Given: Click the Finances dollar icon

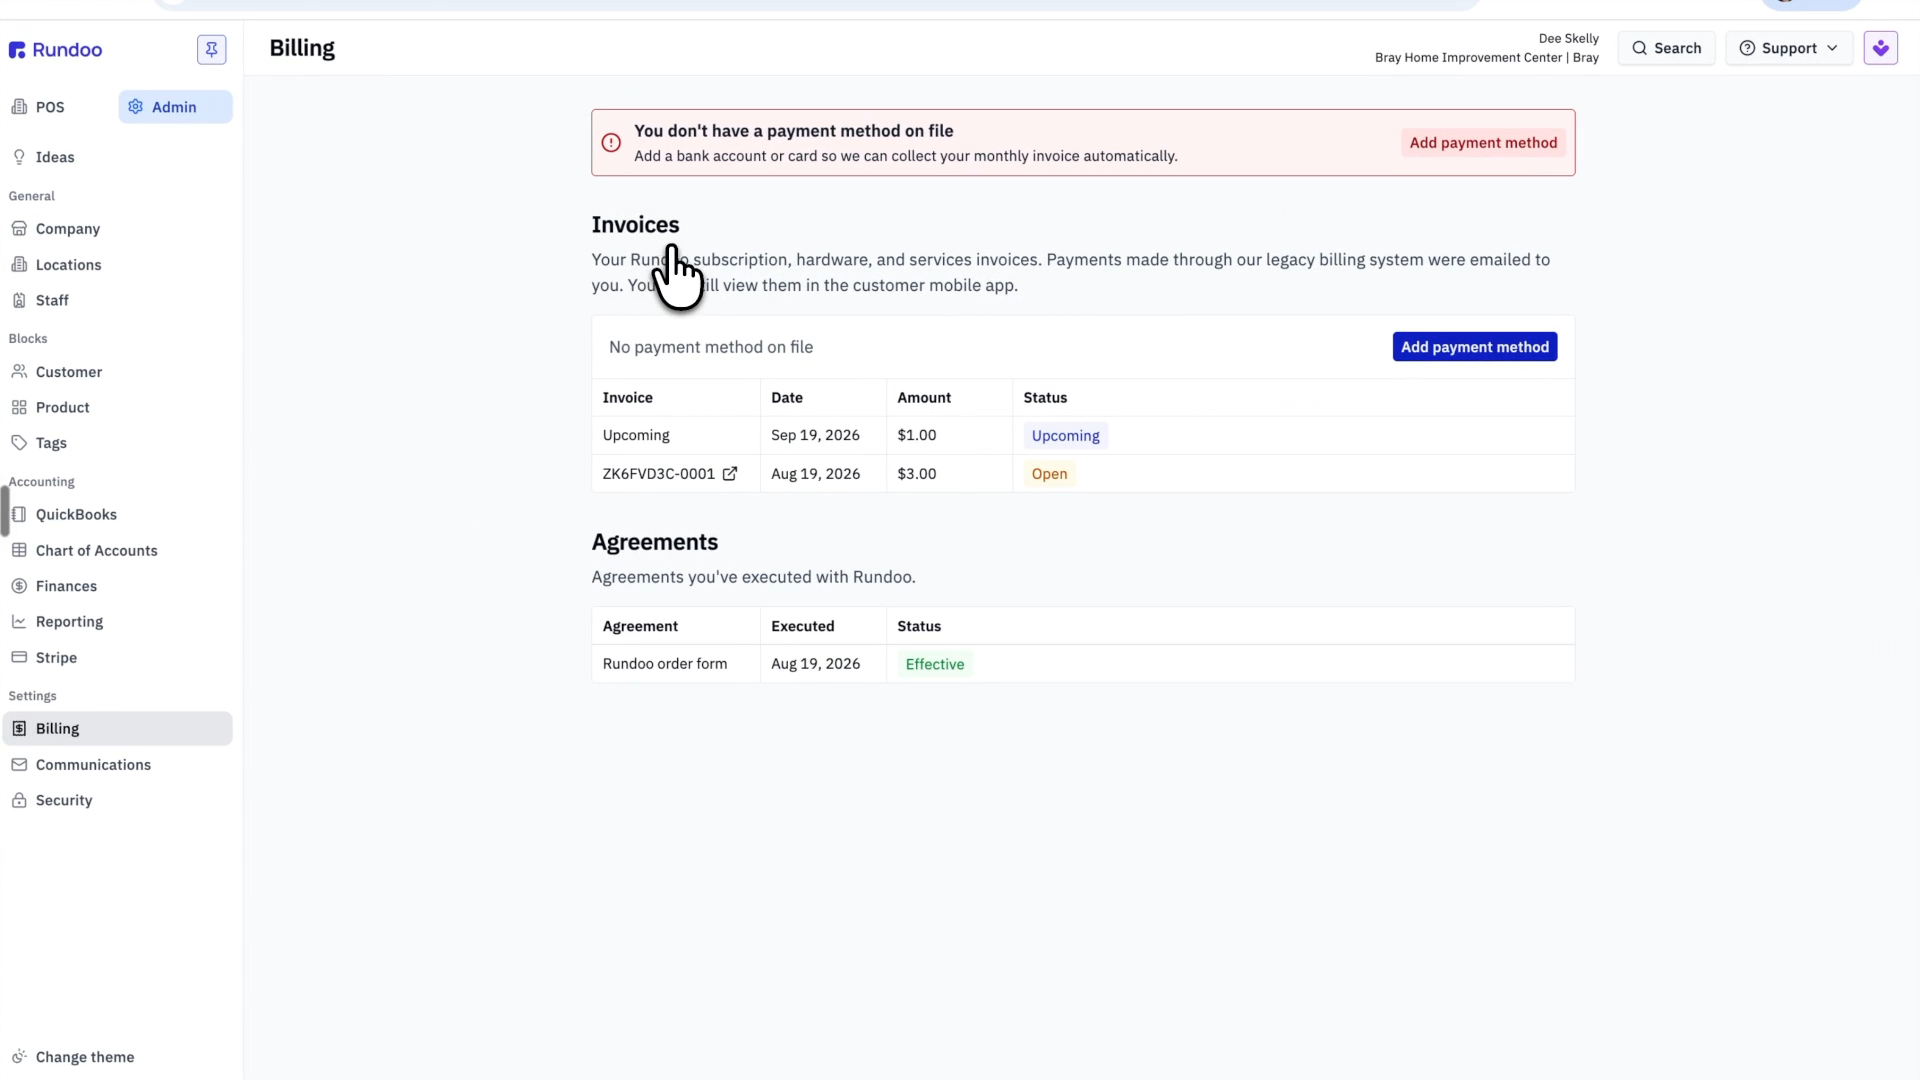Looking at the screenshot, I should [19, 586].
